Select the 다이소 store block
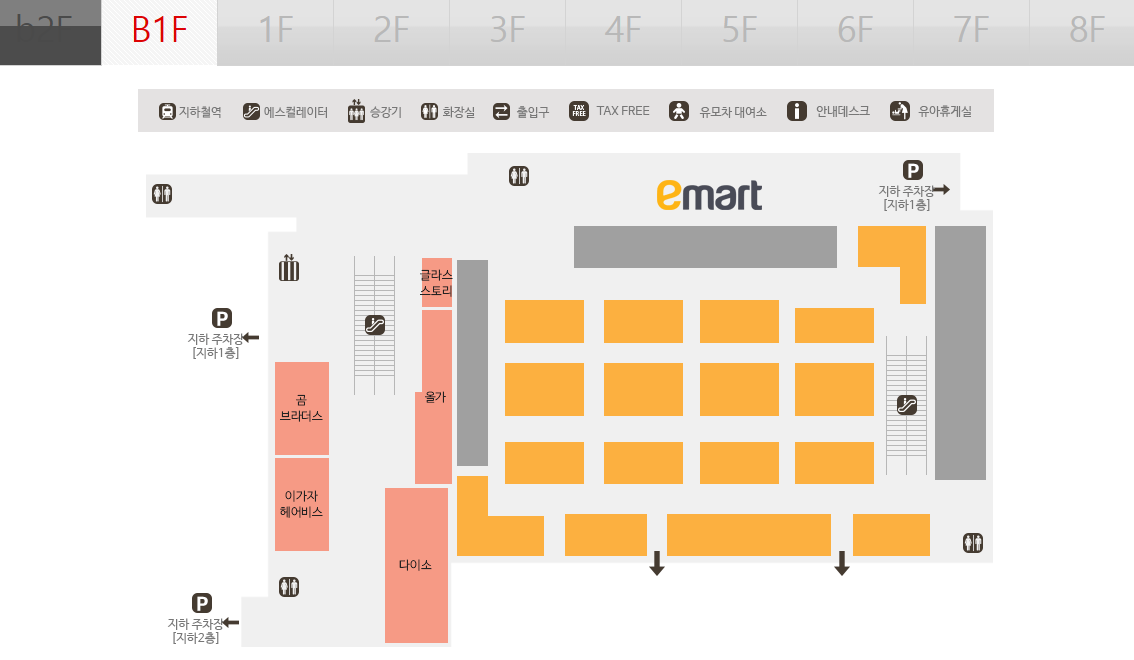 pyautogui.click(x=416, y=565)
